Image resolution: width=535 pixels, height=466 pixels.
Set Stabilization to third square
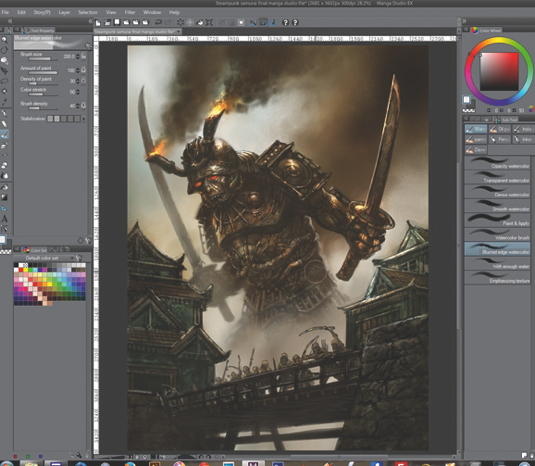tap(64, 119)
